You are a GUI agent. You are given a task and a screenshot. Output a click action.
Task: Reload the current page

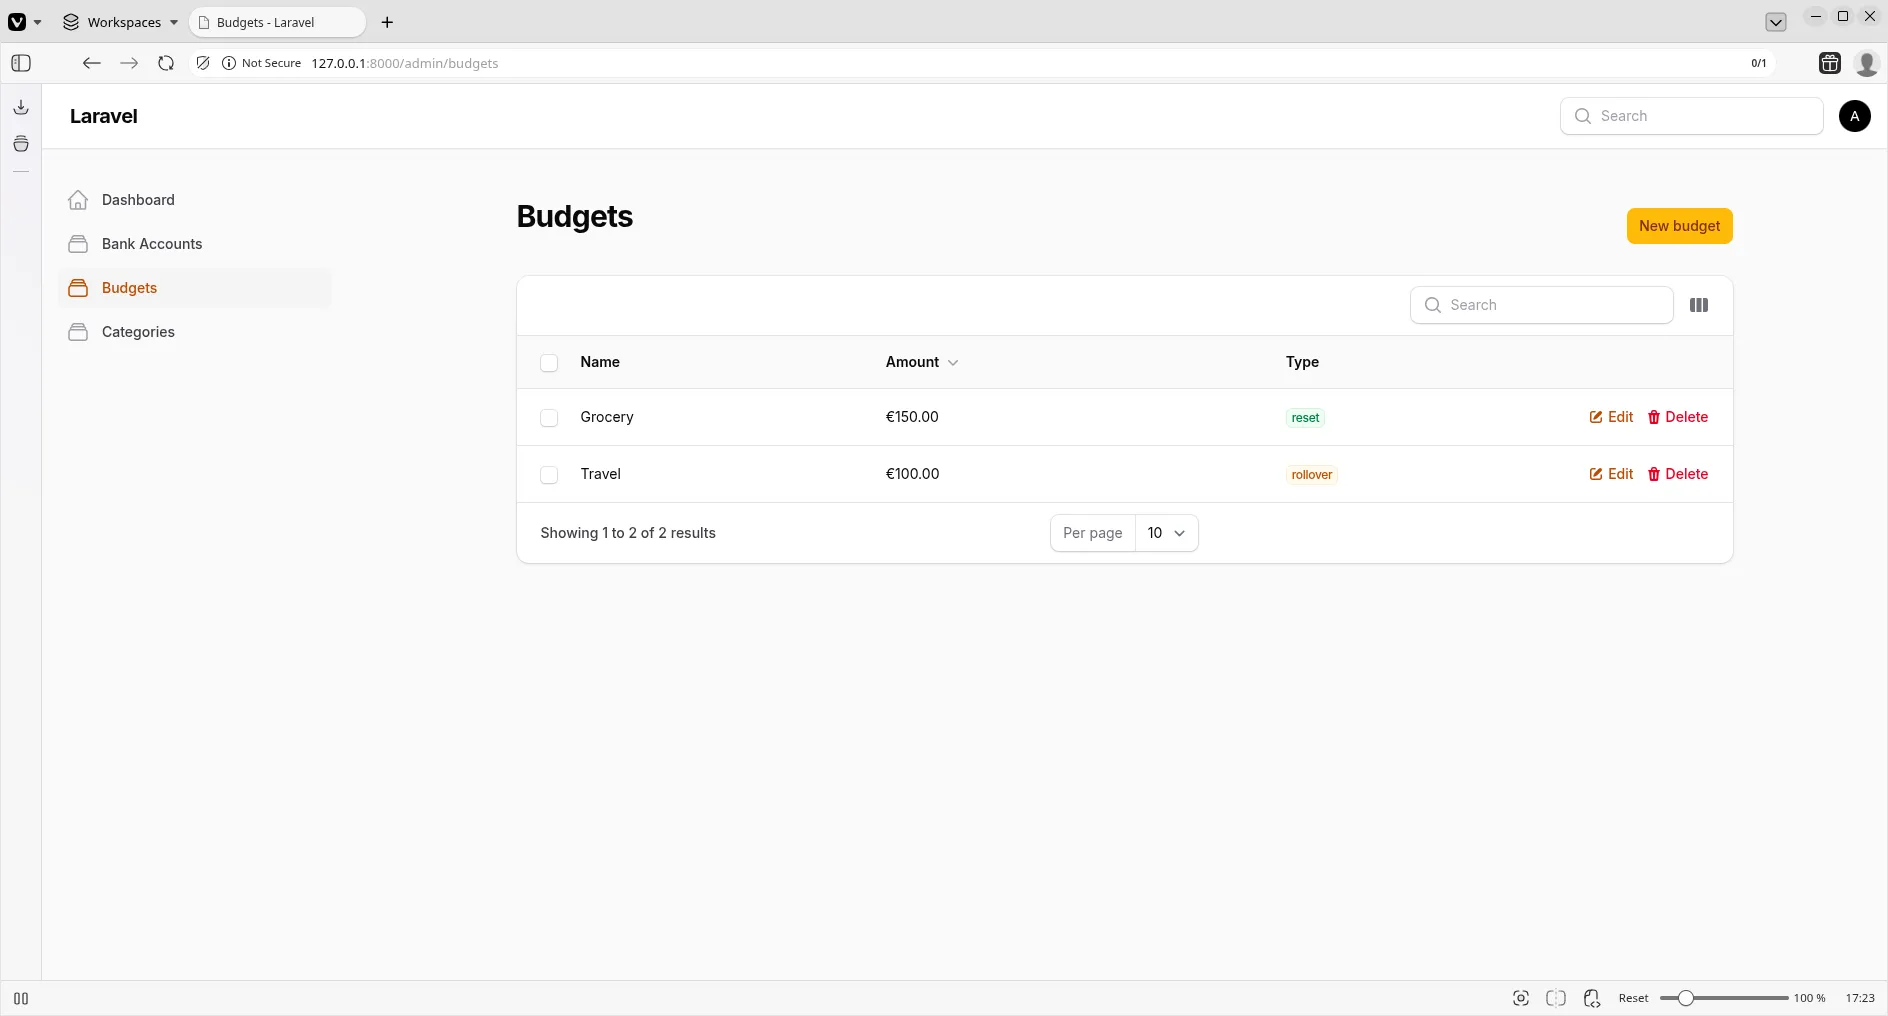166,63
